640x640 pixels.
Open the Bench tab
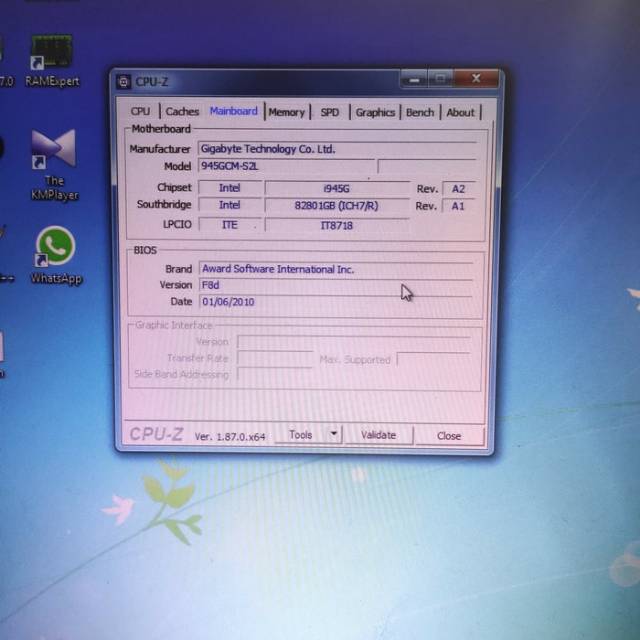420,112
